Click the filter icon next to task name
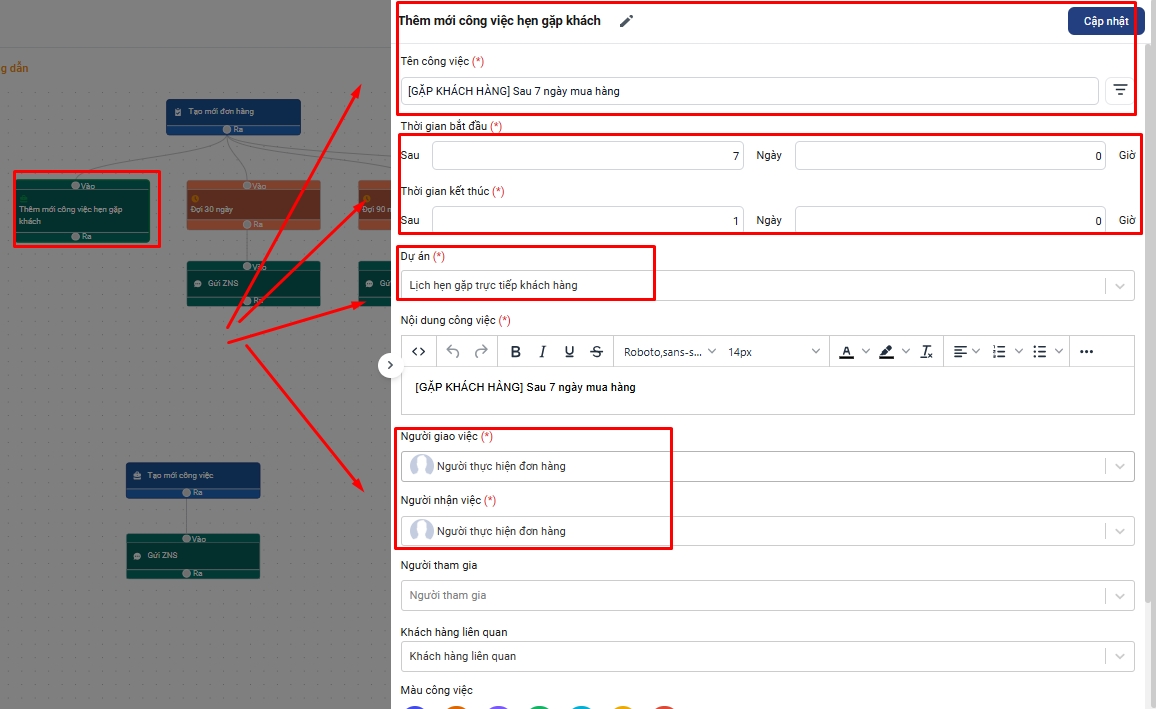Screen dimensions: 1156x709 1120,91
